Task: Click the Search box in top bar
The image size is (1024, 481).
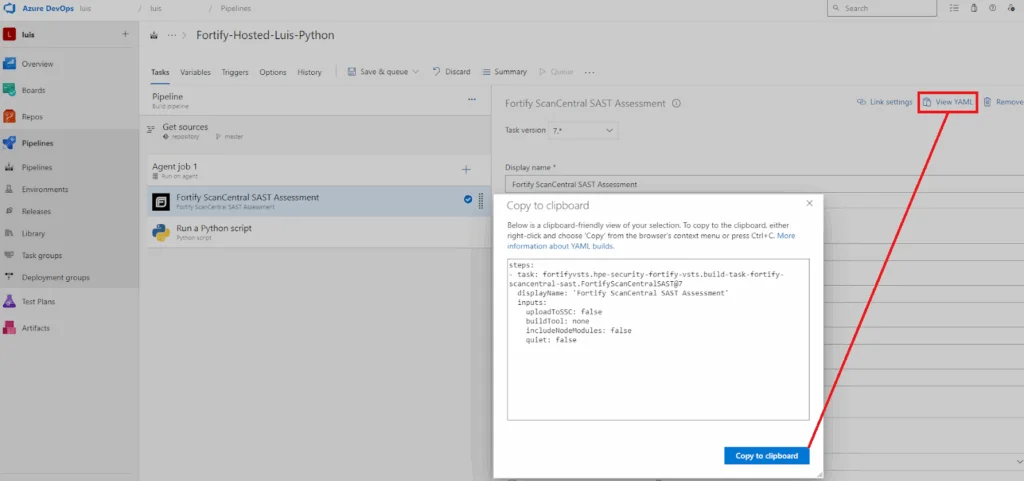Action: click(x=882, y=8)
